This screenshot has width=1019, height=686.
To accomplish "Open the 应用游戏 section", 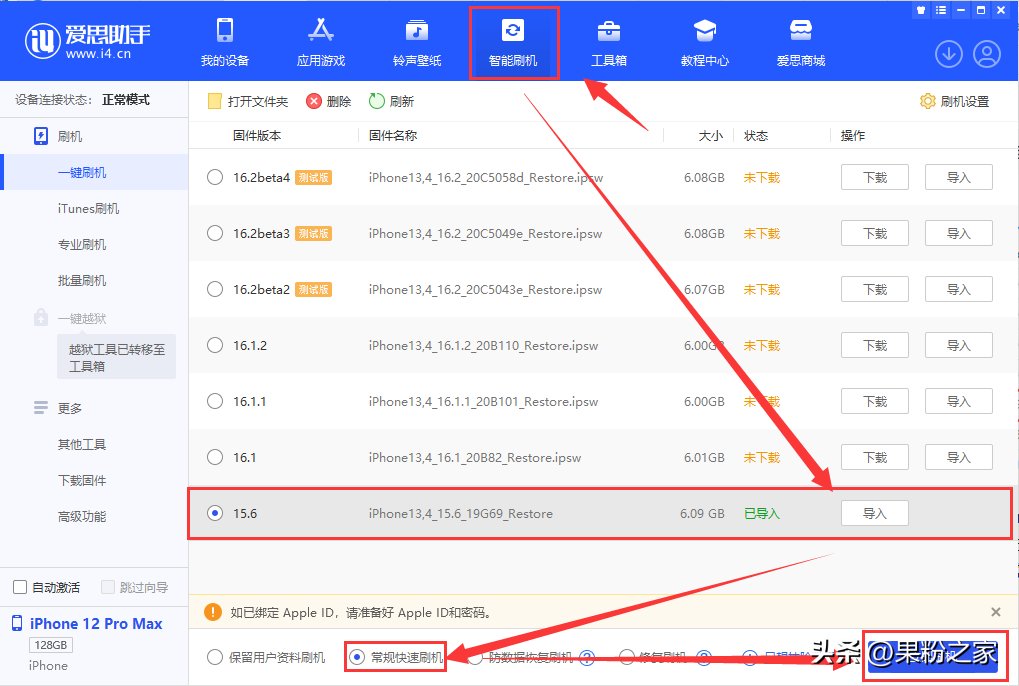I will (320, 43).
